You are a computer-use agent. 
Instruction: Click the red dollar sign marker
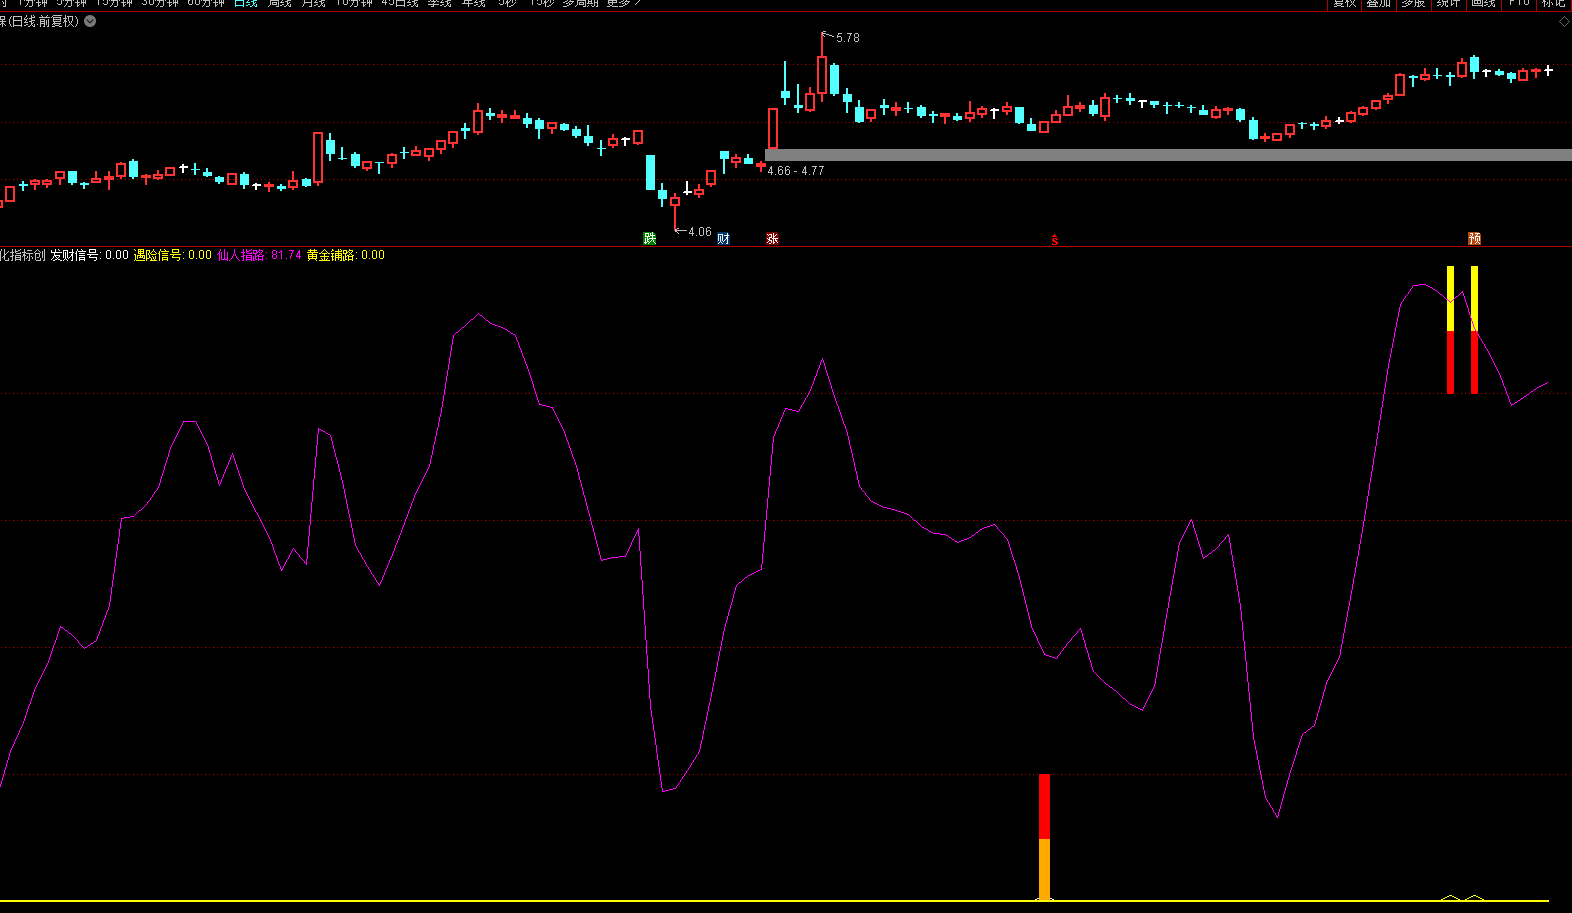click(1054, 239)
